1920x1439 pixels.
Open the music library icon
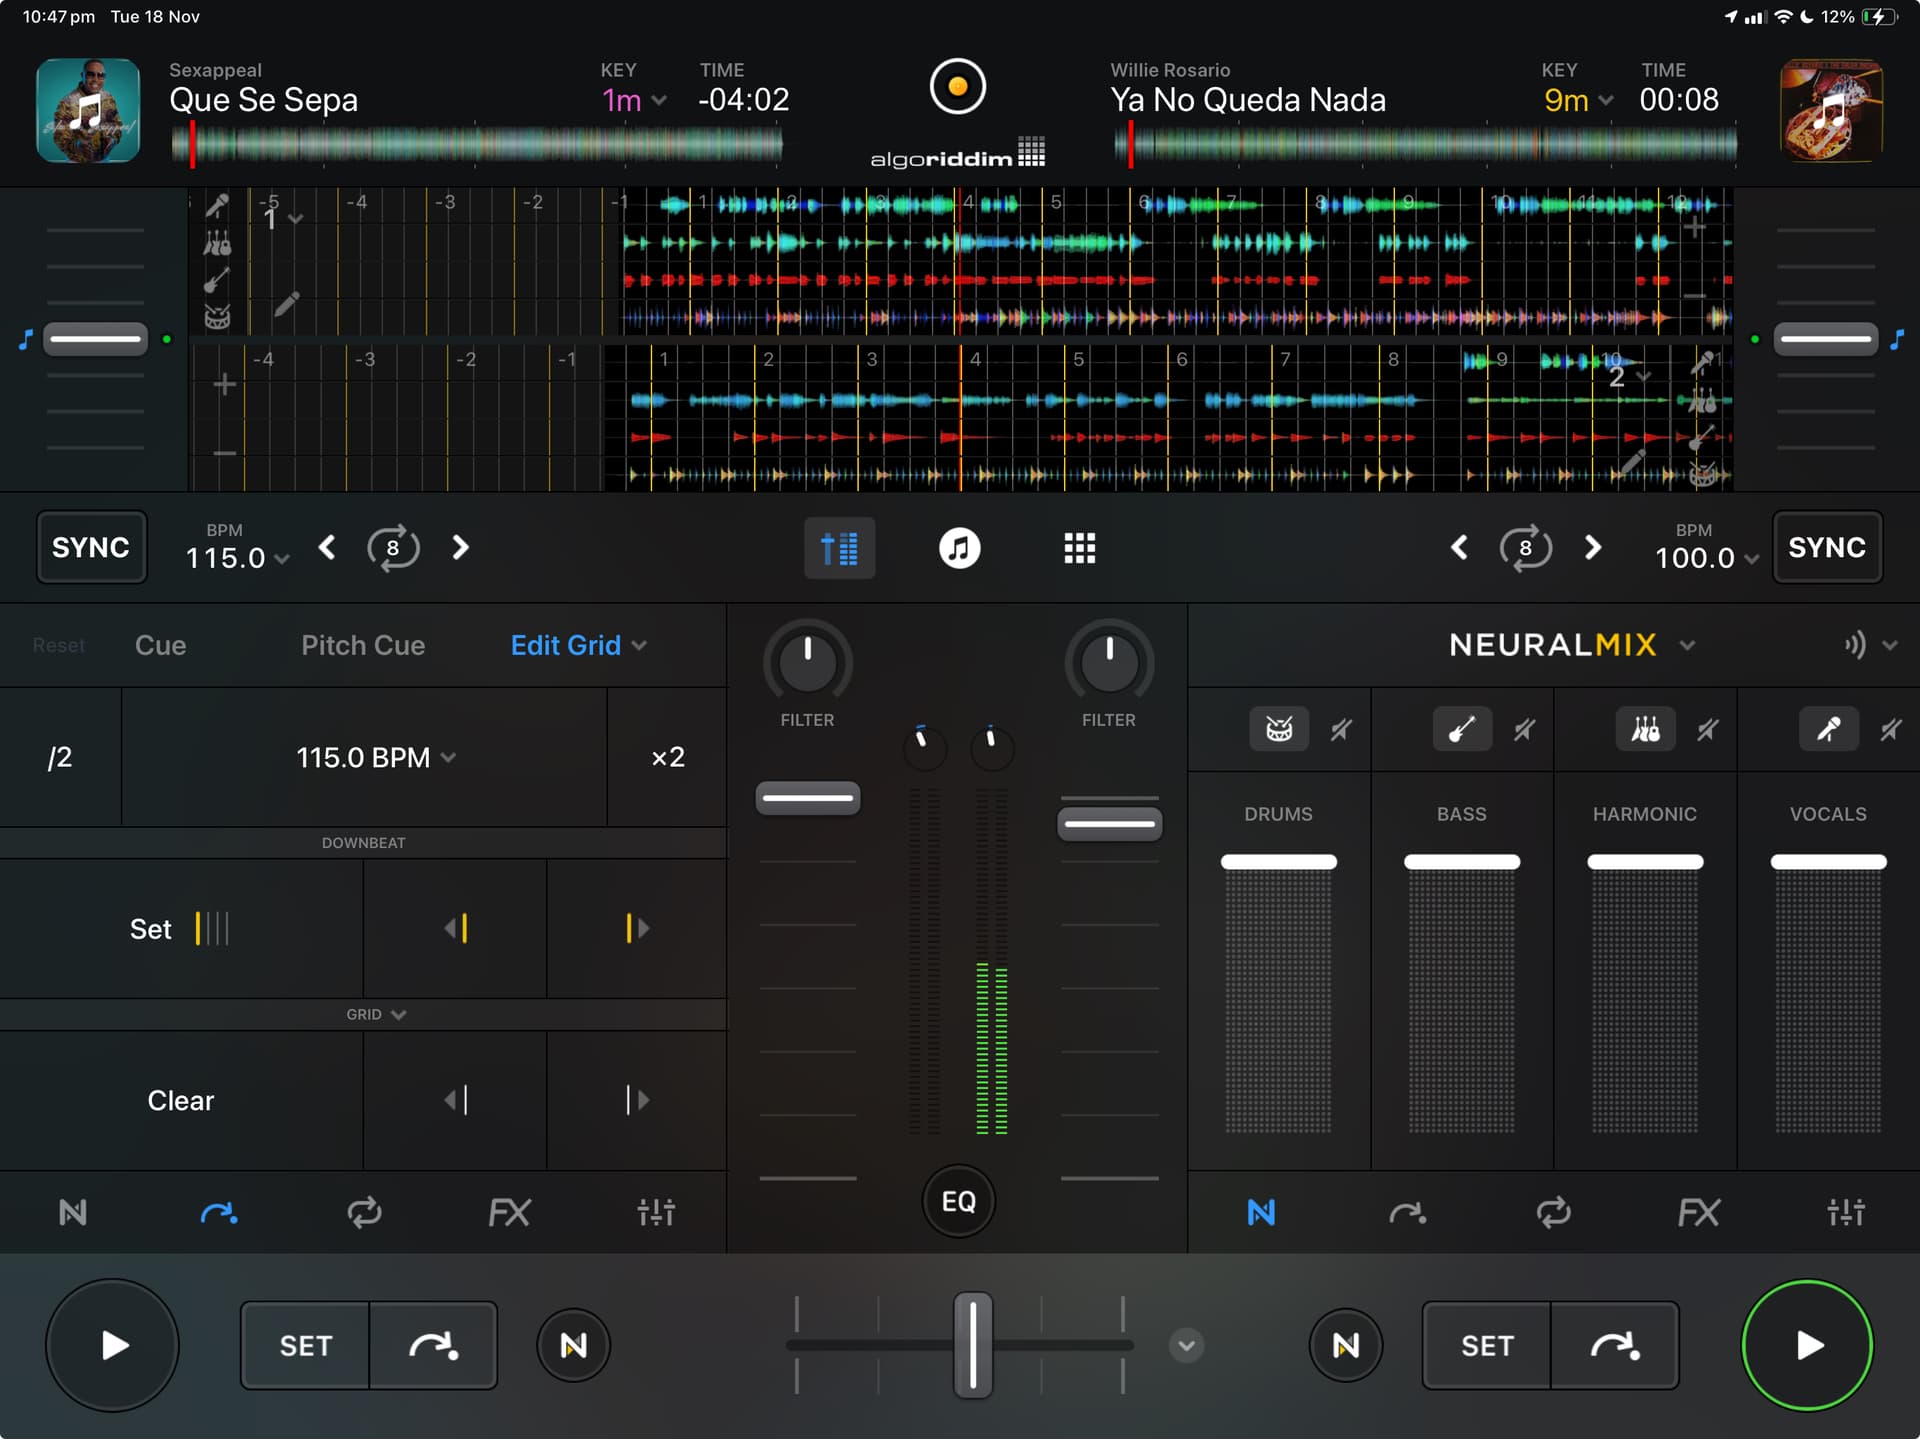959,548
